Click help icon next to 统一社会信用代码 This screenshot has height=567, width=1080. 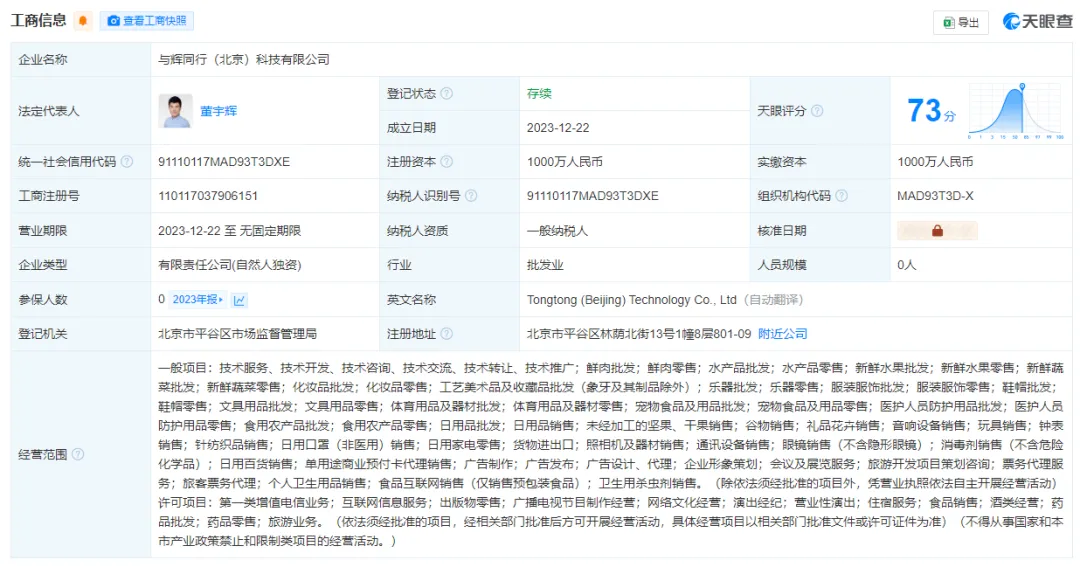[x=127, y=162]
